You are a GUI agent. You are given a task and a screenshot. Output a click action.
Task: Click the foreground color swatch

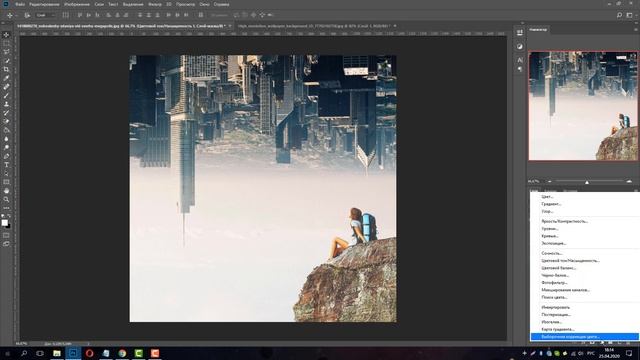click(x=4, y=222)
